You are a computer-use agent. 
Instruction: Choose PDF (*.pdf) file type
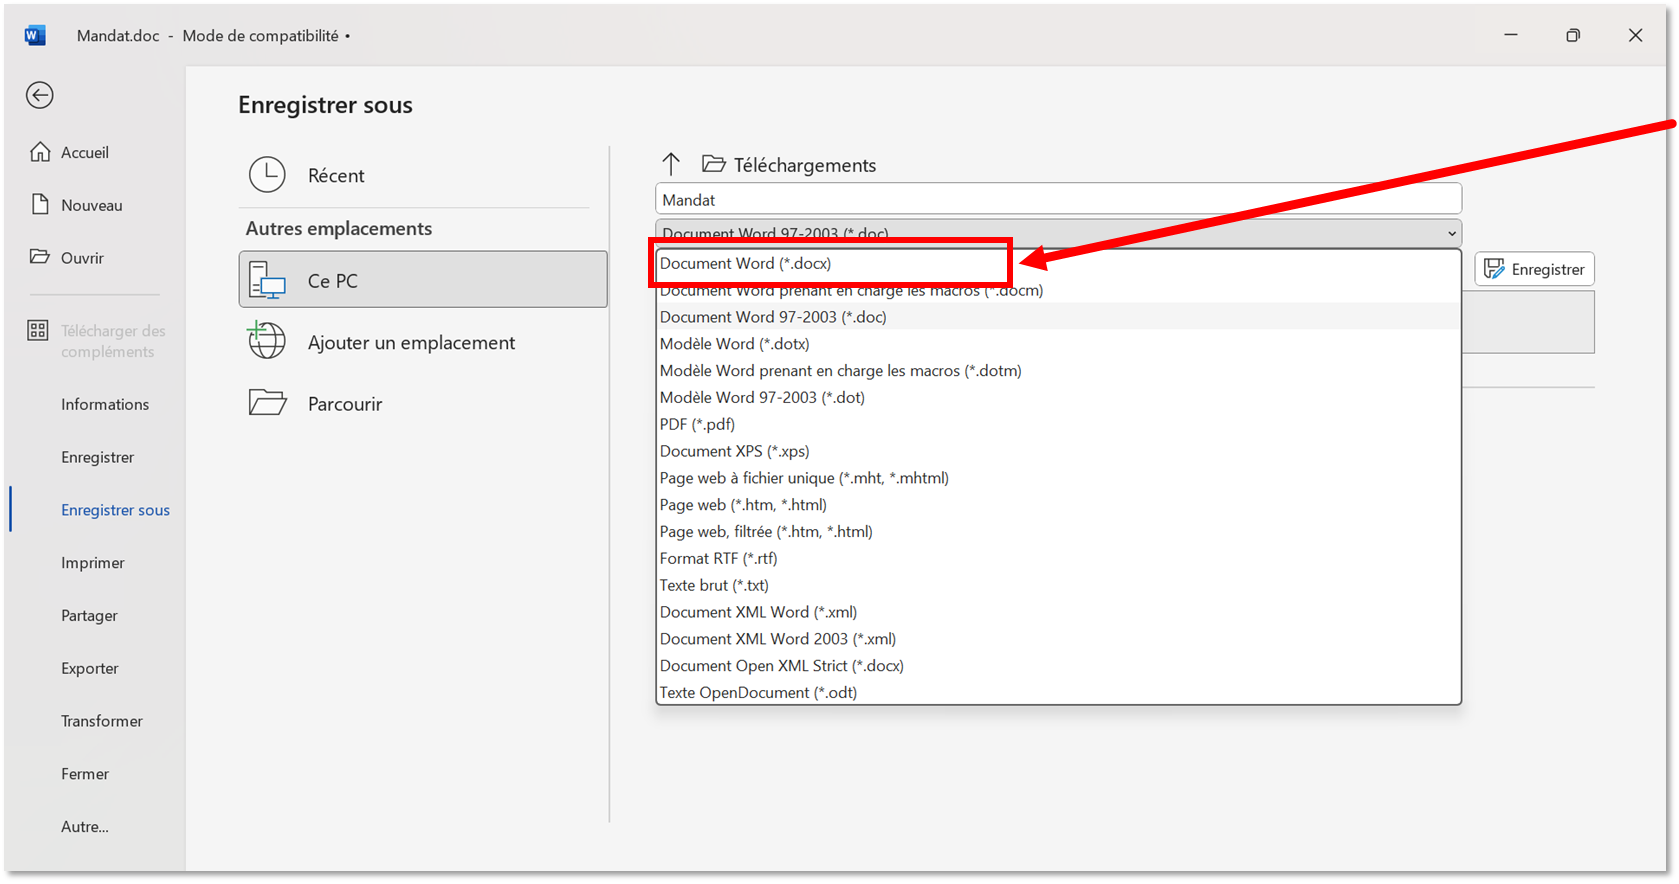coord(1058,425)
